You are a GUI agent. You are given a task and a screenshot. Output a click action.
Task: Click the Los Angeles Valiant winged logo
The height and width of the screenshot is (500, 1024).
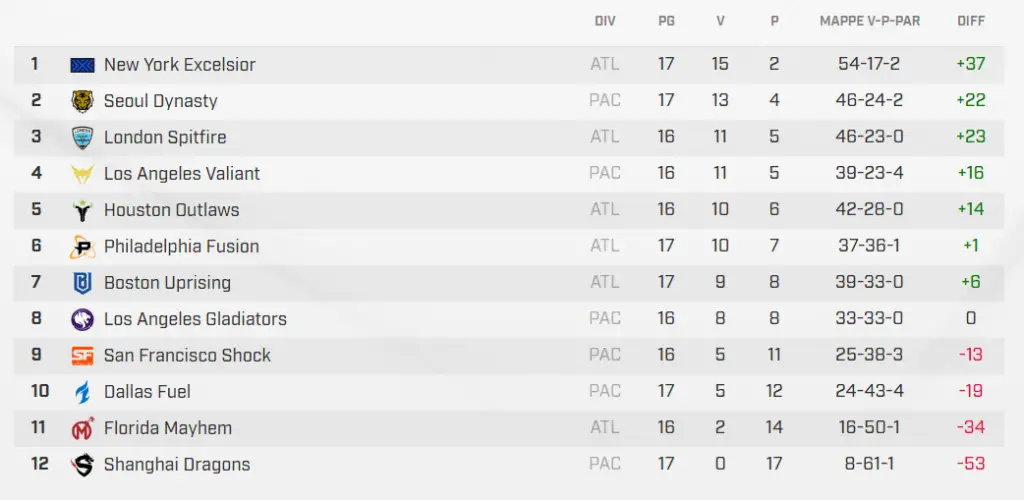pyautogui.click(x=82, y=174)
